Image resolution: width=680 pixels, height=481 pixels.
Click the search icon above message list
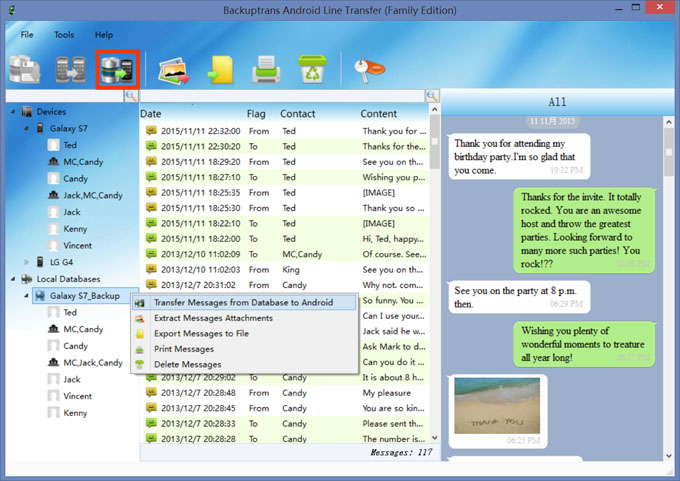(x=432, y=96)
